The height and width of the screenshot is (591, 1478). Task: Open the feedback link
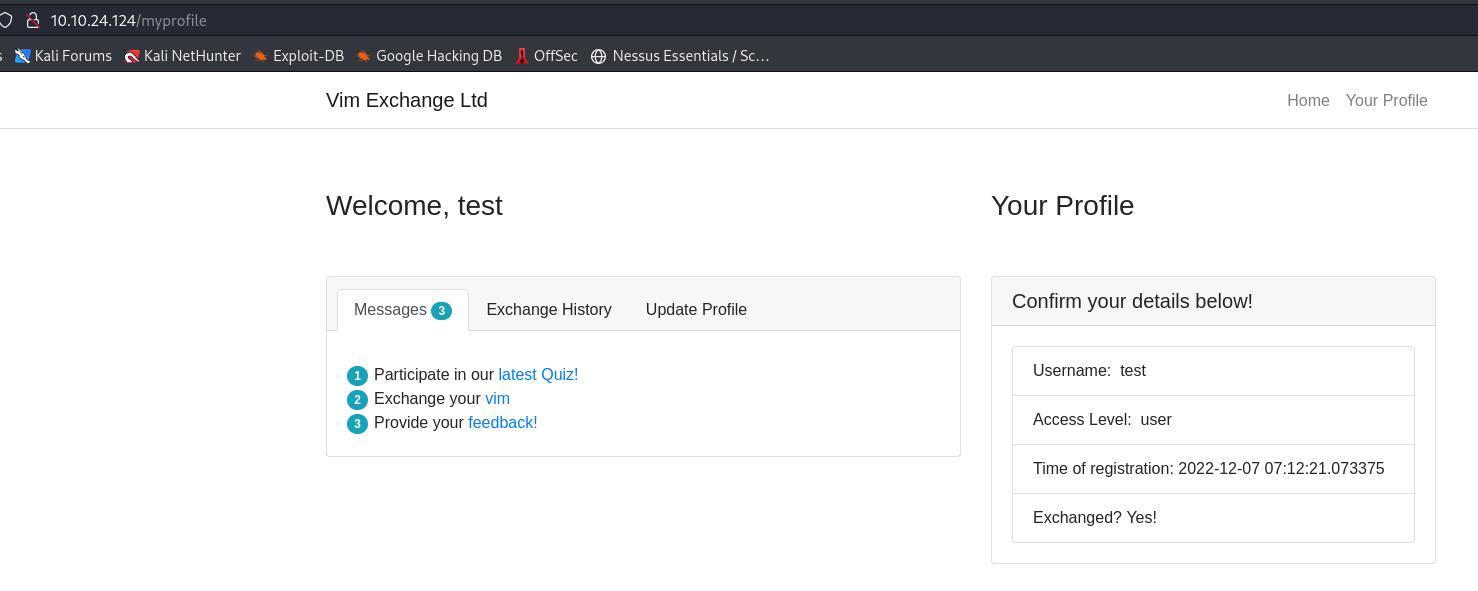(502, 423)
